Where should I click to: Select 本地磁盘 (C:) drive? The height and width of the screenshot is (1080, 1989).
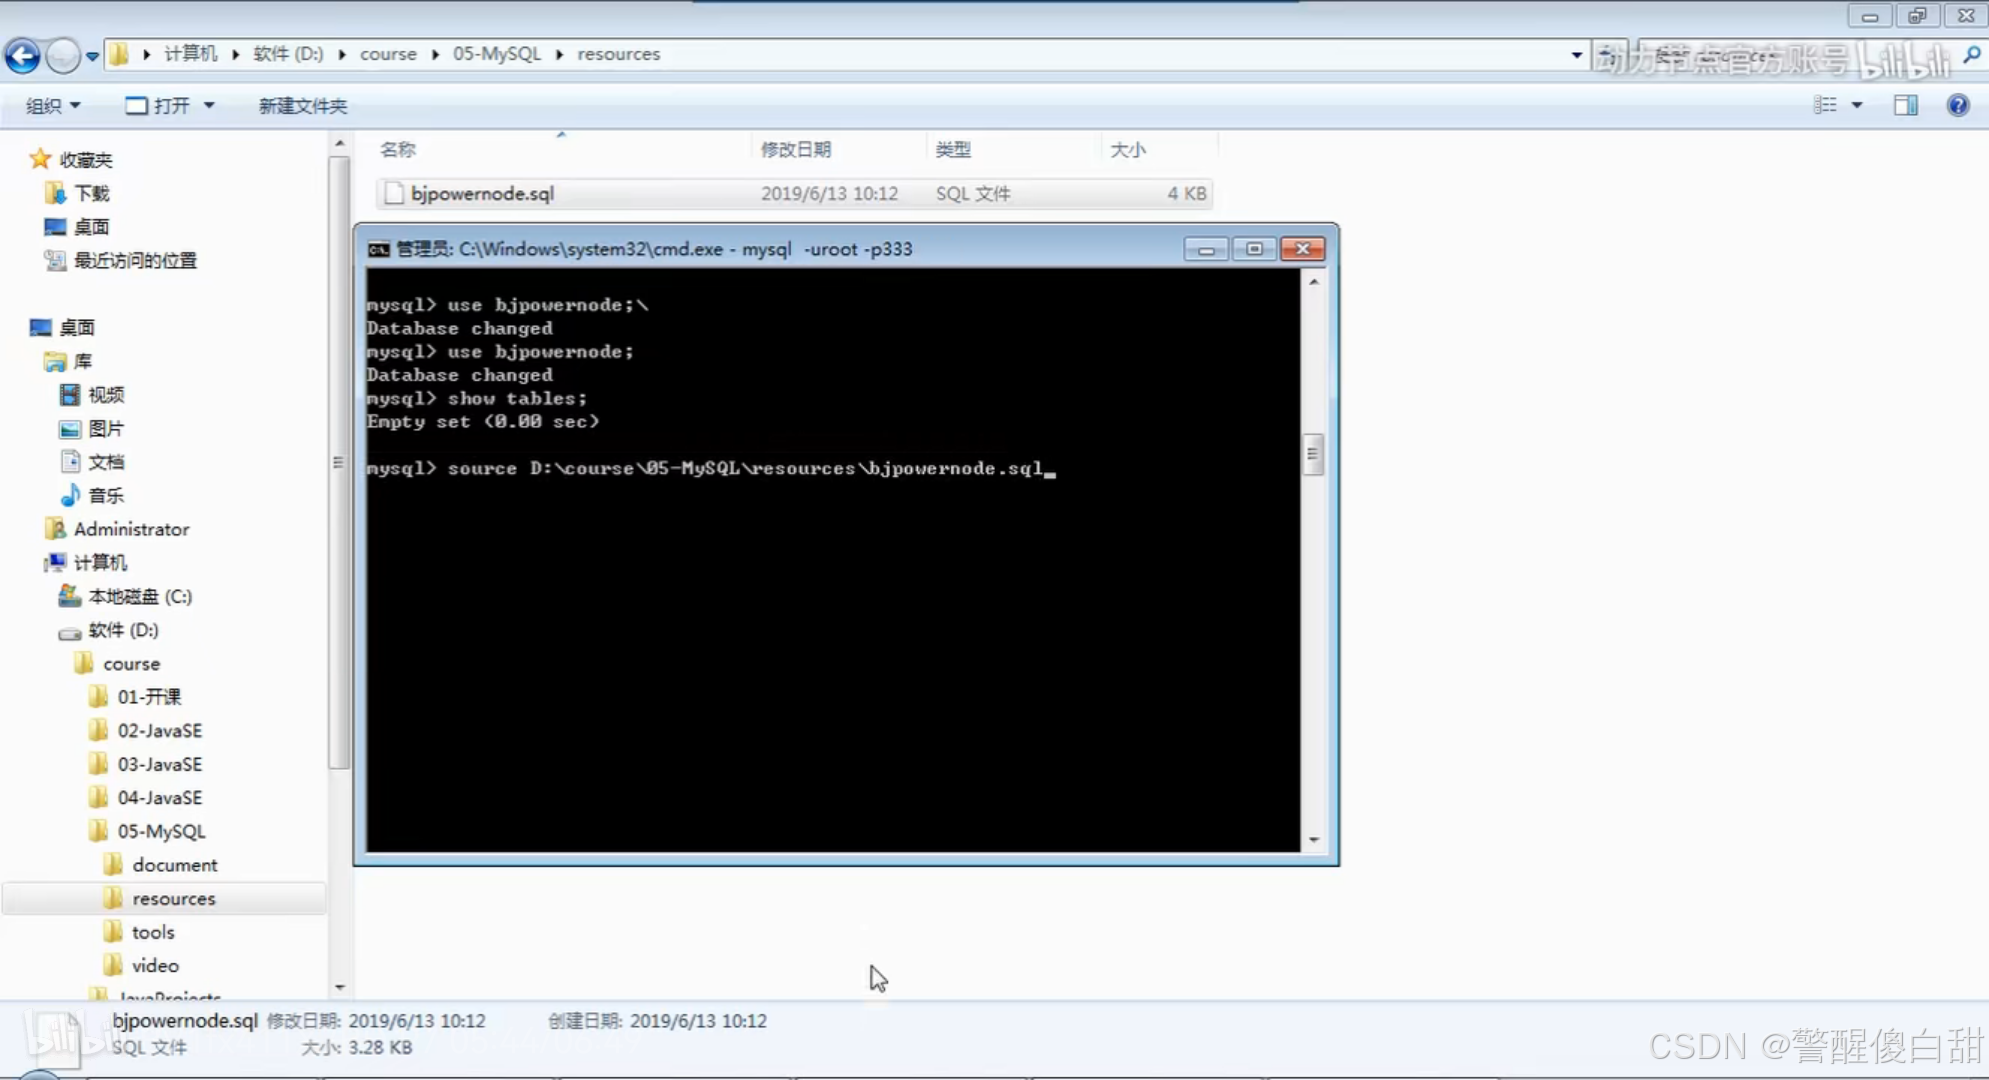140,596
